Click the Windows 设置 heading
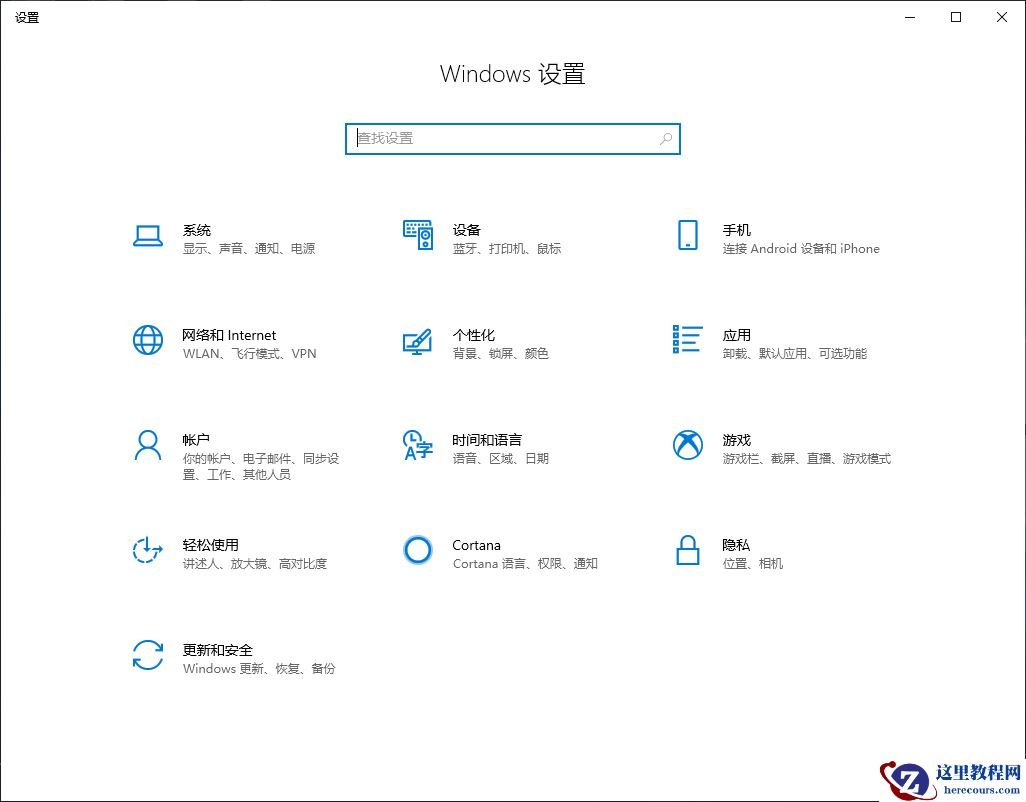The image size is (1026, 802). pyautogui.click(x=512, y=74)
